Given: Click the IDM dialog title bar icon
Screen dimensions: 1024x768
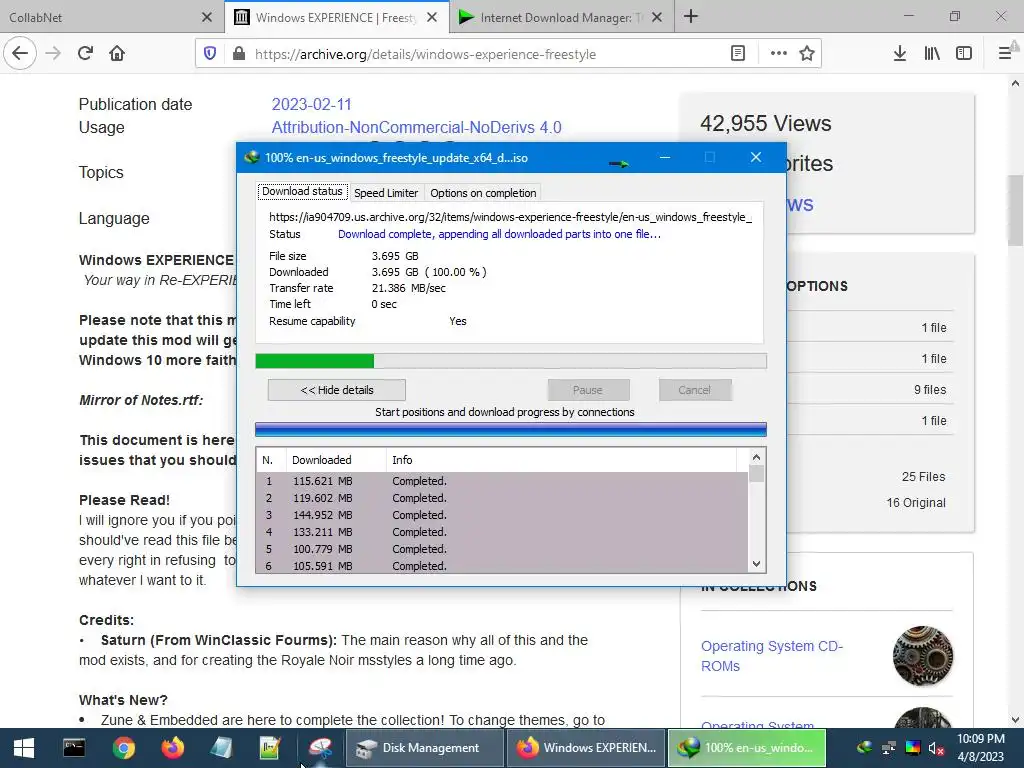Looking at the screenshot, I should pos(252,157).
